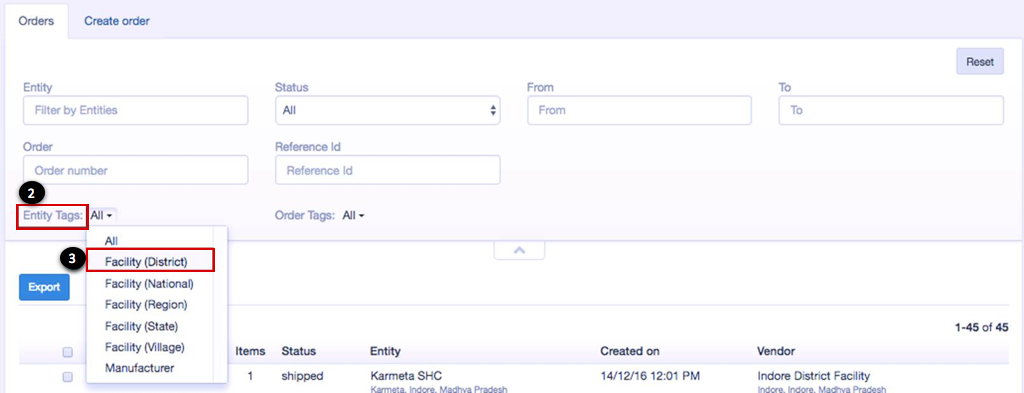Select Manufacturer entity tag option
This screenshot has height=393, width=1024.
coord(140,368)
